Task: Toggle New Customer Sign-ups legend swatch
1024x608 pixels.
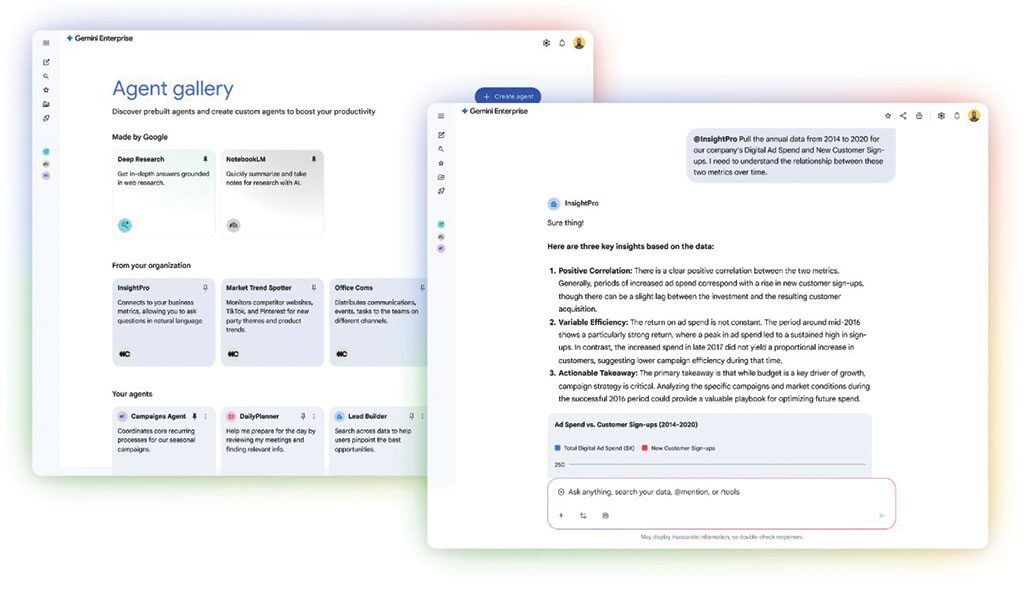Action: (x=645, y=448)
